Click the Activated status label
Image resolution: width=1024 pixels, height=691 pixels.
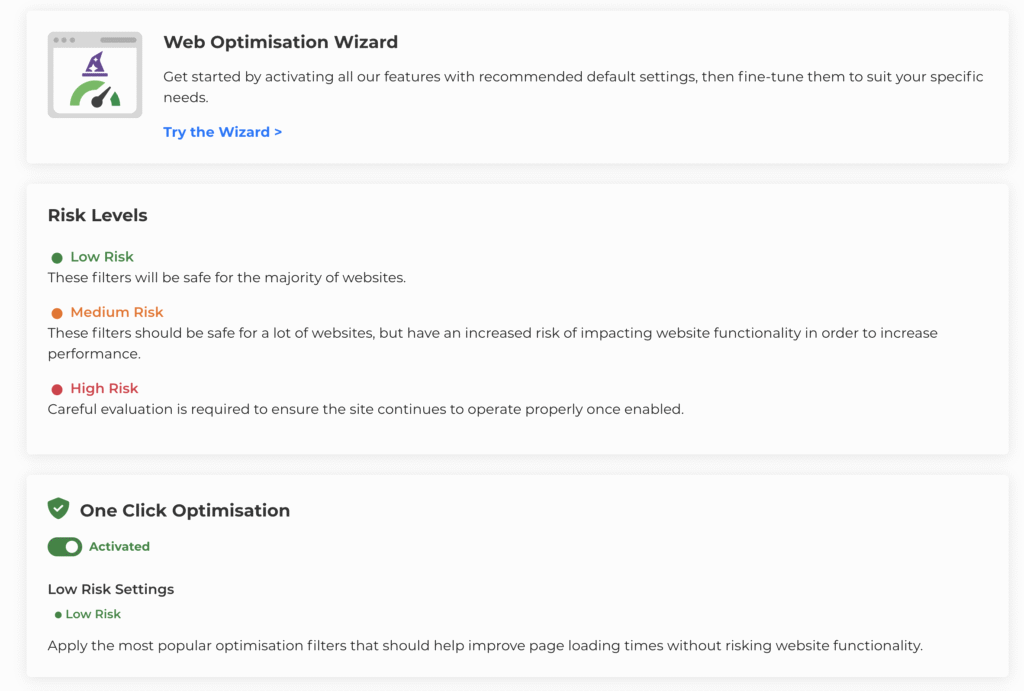tap(119, 547)
